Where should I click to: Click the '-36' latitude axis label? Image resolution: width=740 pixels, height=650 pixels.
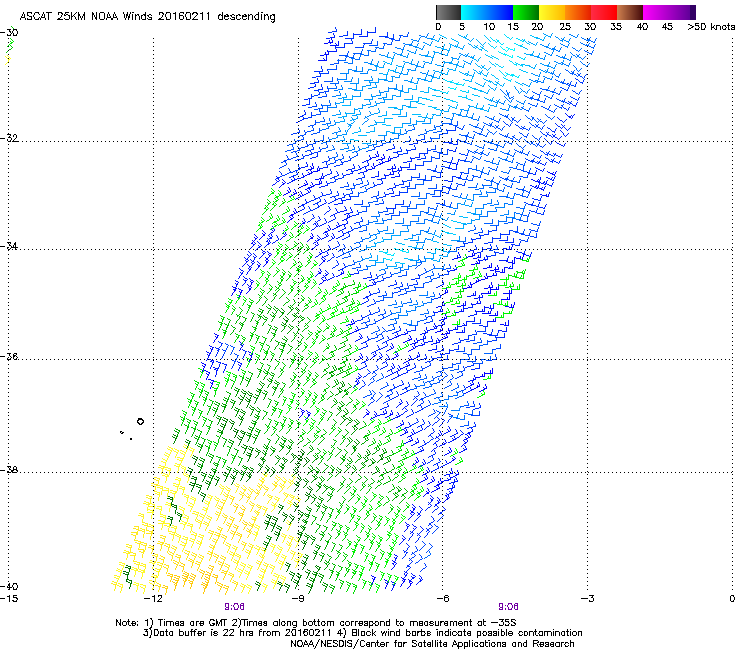tap(9, 356)
